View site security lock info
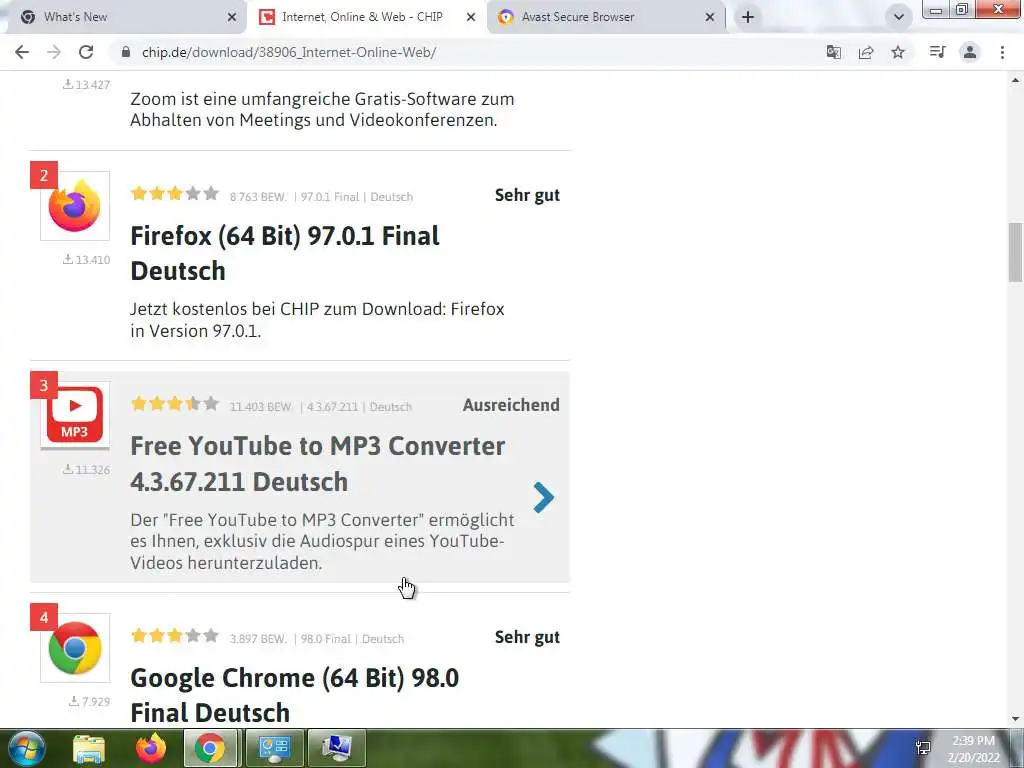 [126, 52]
